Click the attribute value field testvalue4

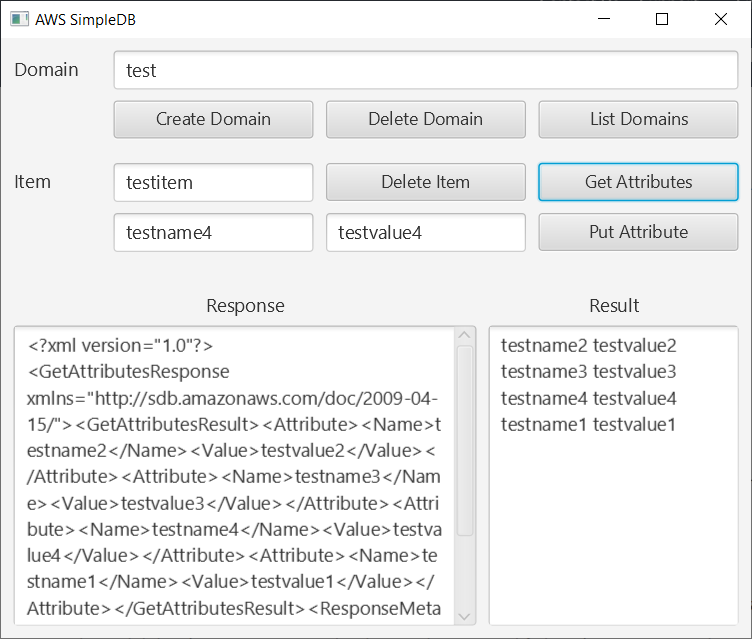tap(425, 233)
